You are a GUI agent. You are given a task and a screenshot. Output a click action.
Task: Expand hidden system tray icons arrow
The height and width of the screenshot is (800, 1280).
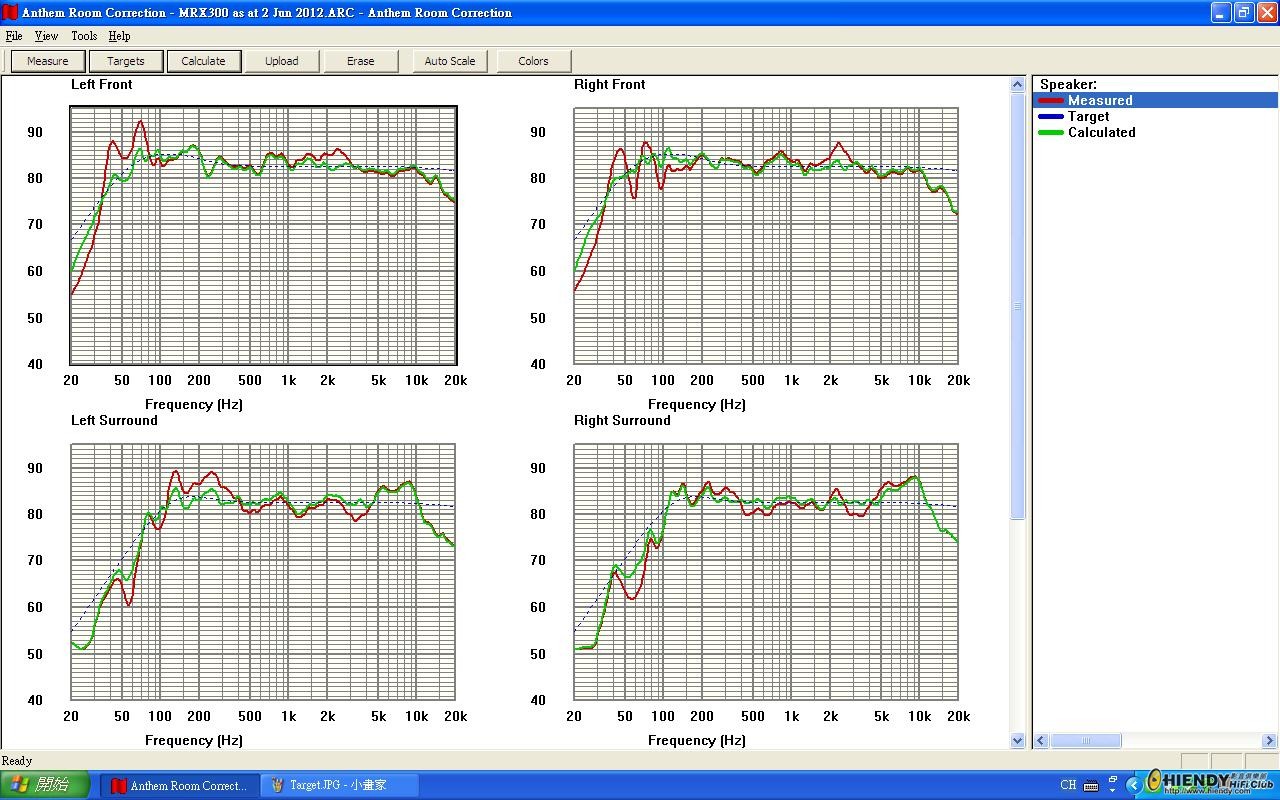(1134, 785)
